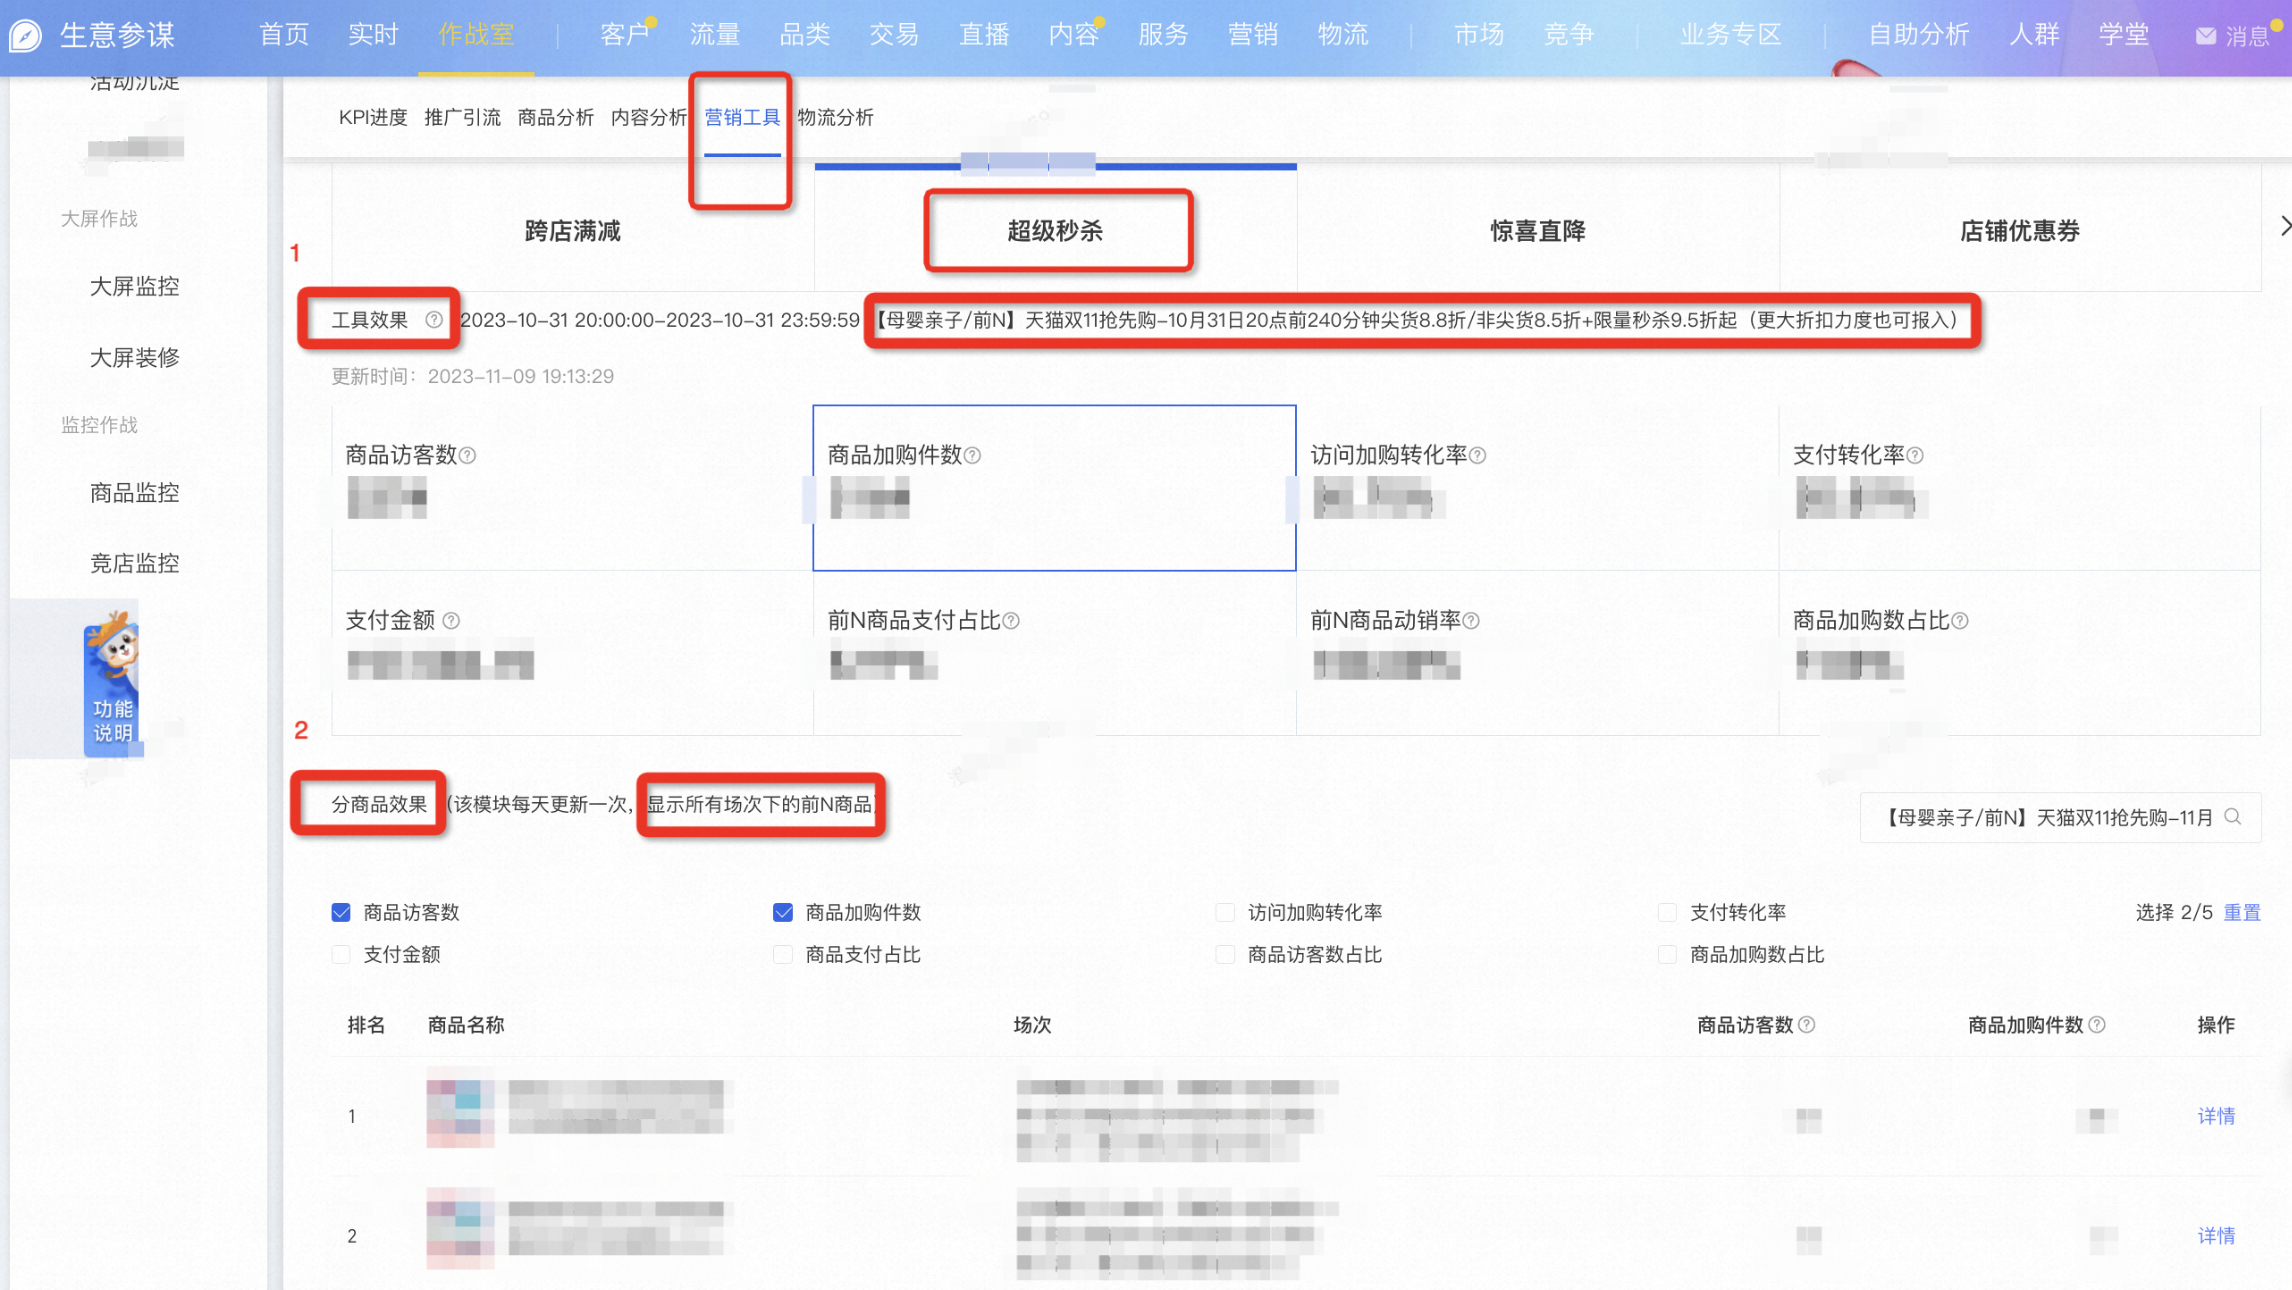Click help icon beside 支付金额
The height and width of the screenshot is (1290, 2292).
pos(451,621)
